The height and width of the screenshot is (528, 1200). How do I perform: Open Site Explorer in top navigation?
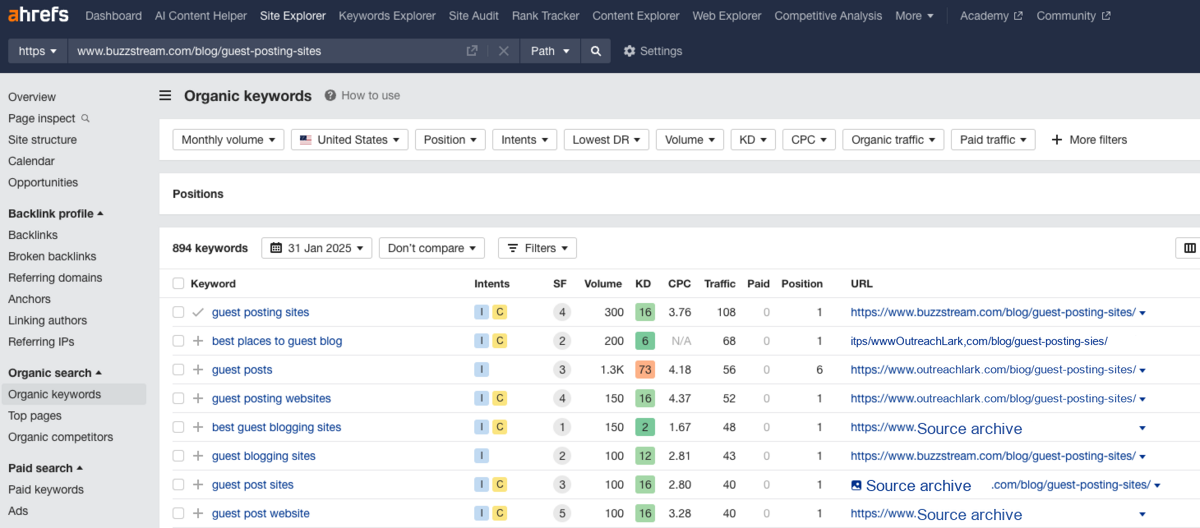click(x=293, y=16)
